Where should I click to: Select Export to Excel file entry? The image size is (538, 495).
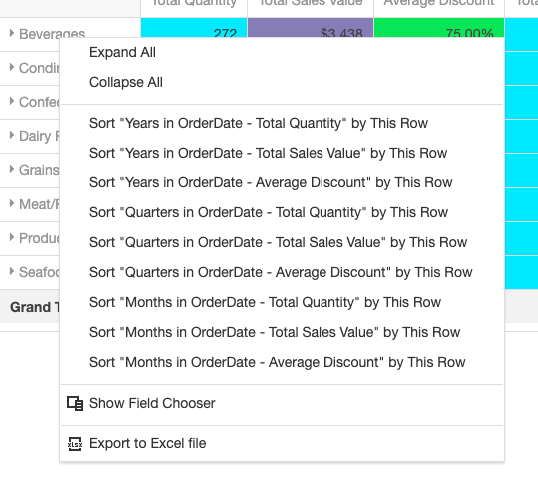click(282, 444)
